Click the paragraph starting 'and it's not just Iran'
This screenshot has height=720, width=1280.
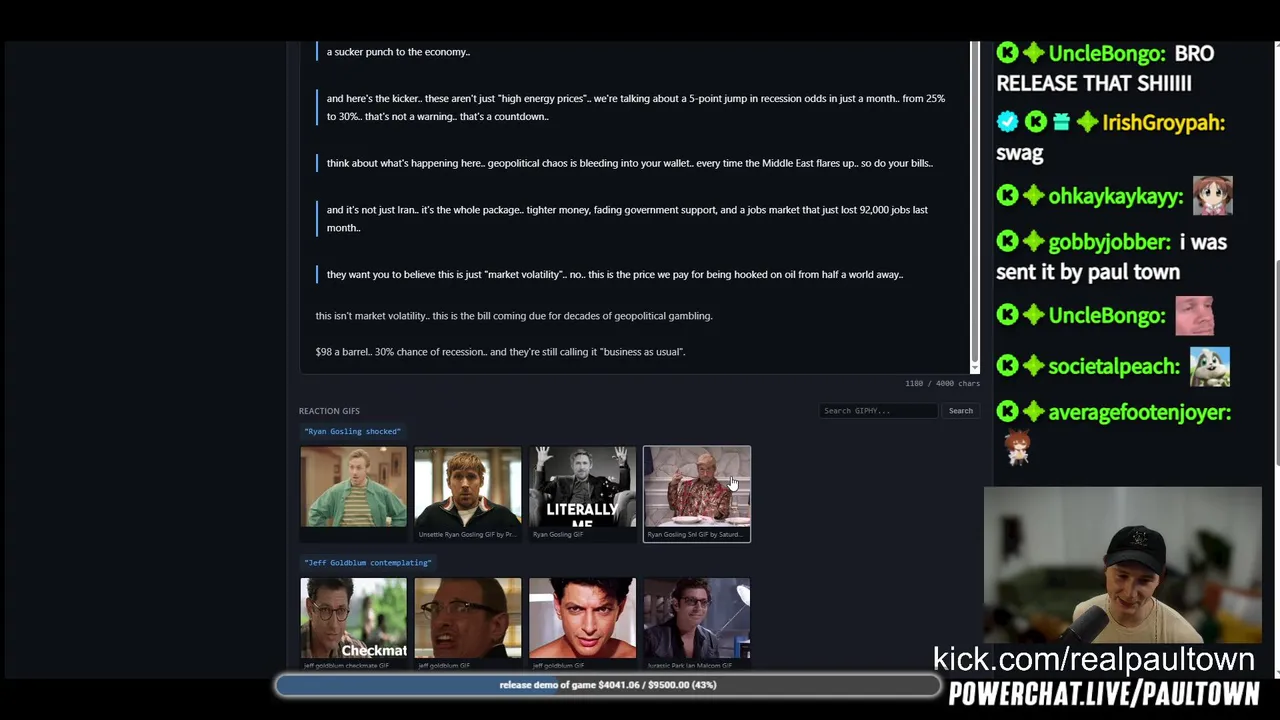(627, 218)
